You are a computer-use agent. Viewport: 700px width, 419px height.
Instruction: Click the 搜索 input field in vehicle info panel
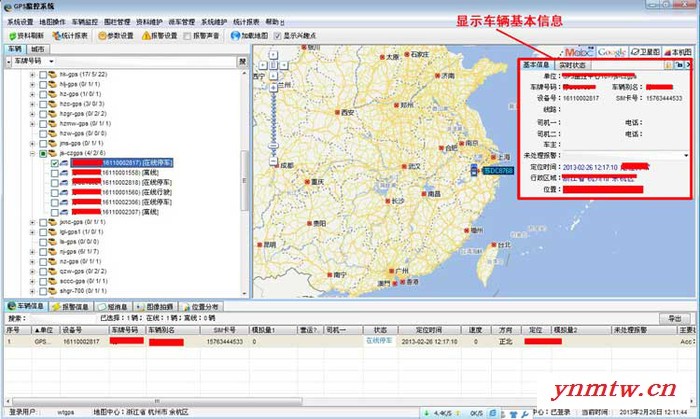point(62,318)
